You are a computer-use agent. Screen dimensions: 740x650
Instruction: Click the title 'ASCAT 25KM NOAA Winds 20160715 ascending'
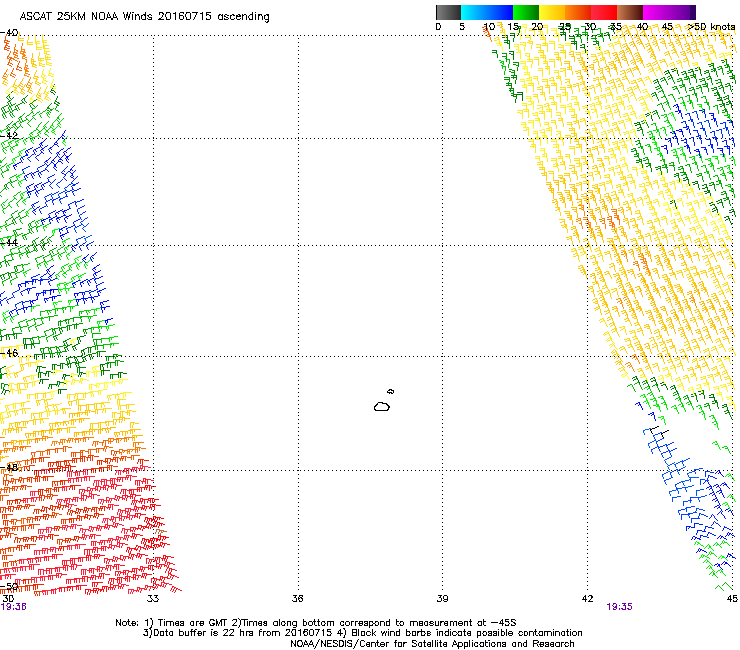pos(144,17)
